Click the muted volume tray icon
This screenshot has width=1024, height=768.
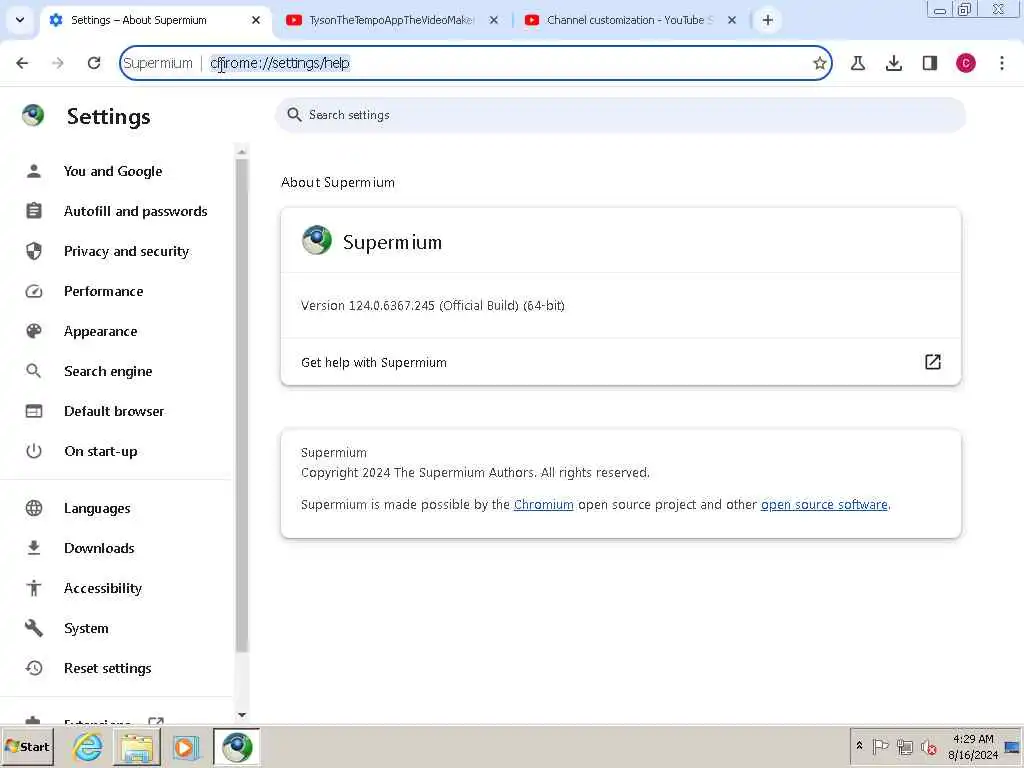[x=929, y=747]
